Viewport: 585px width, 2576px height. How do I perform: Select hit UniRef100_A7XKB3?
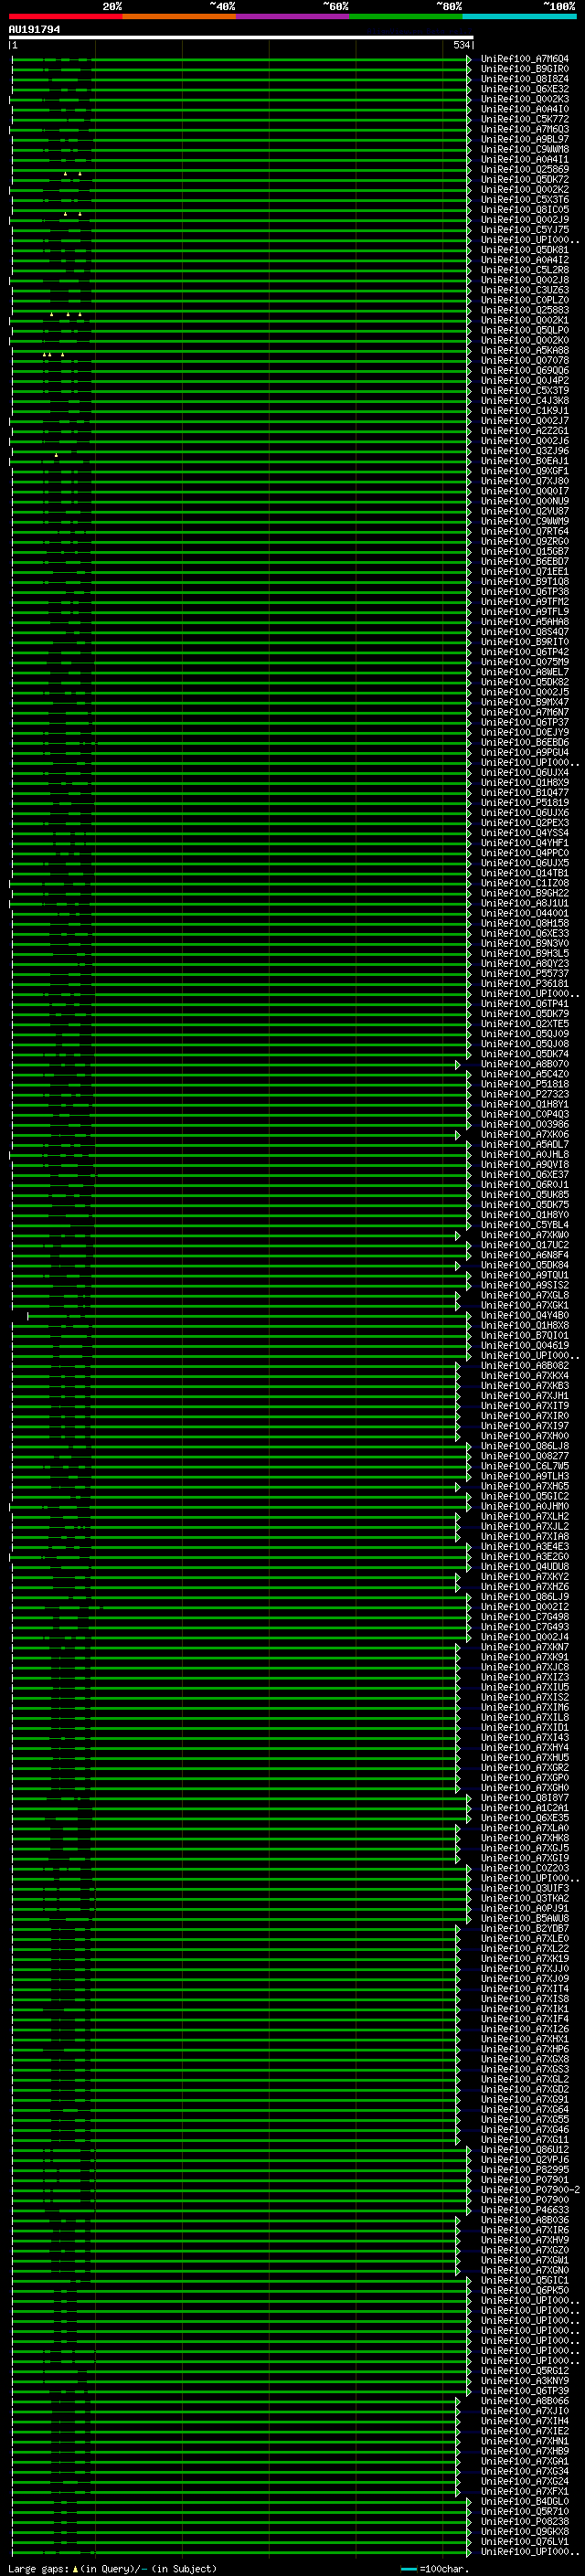[x=524, y=1386]
